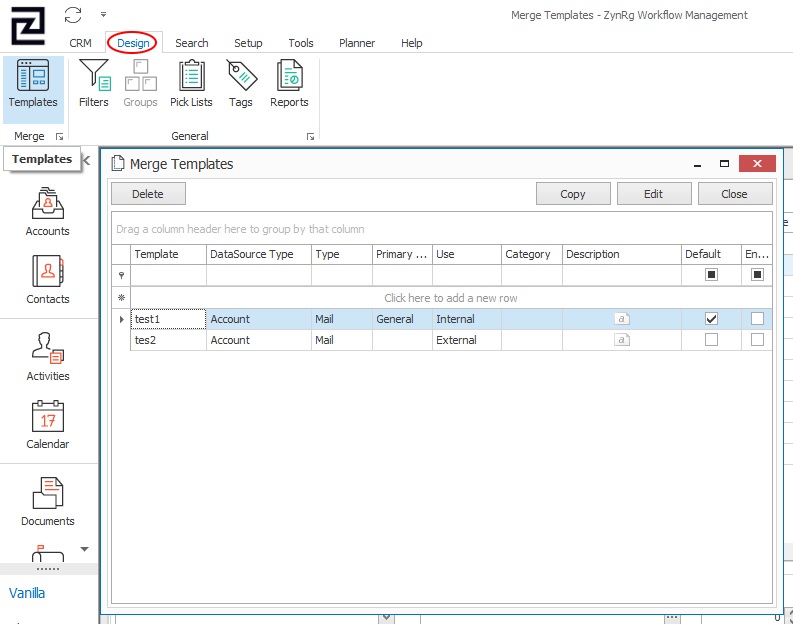The image size is (793, 624).
Task: Toggle Enabled checkbox for test1 row
Action: tap(757, 319)
